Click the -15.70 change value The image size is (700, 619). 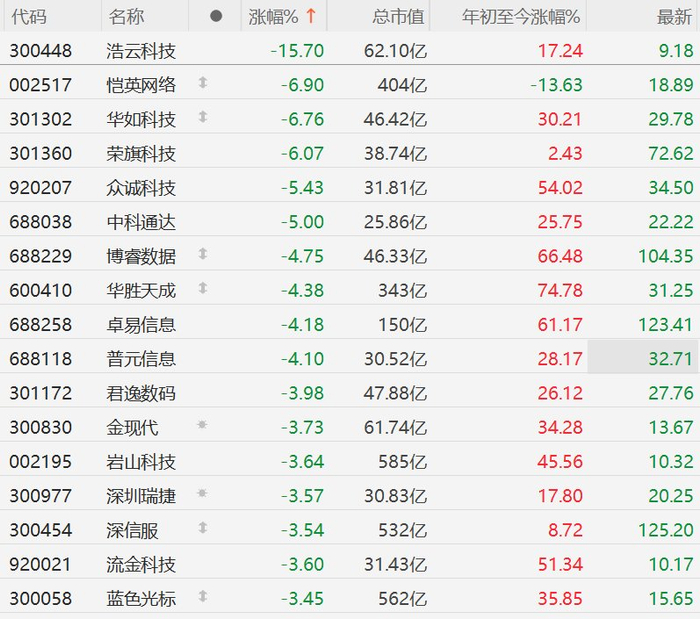tap(297, 51)
